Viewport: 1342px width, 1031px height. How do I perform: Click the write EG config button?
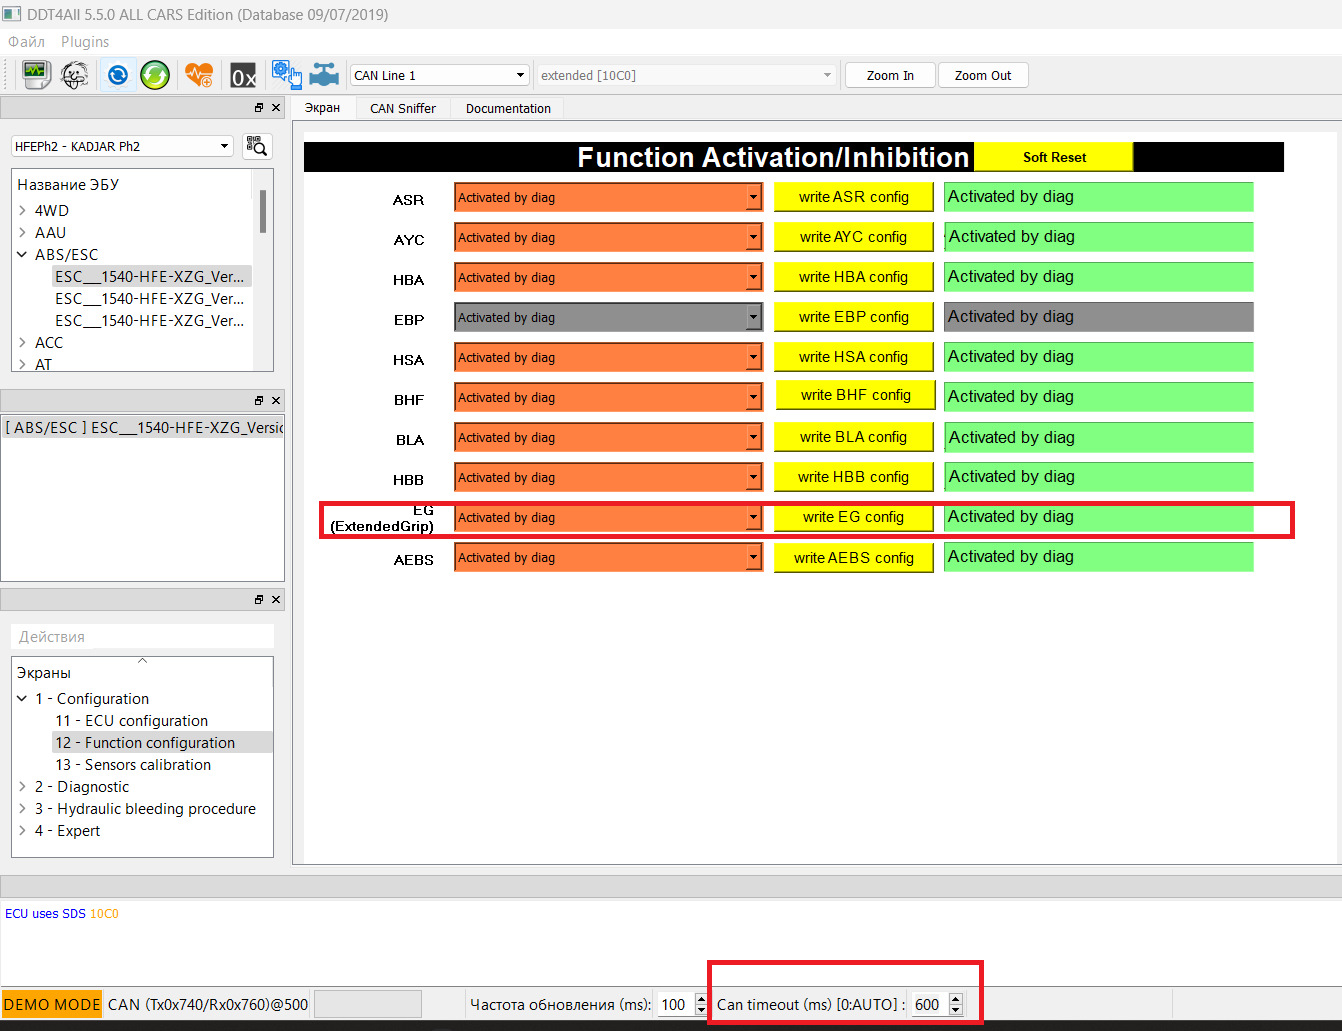(853, 517)
